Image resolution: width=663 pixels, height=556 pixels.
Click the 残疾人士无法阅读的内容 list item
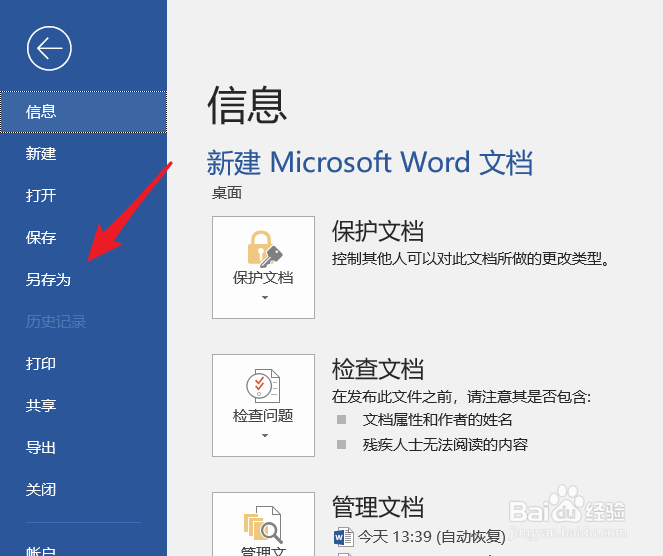(x=445, y=445)
